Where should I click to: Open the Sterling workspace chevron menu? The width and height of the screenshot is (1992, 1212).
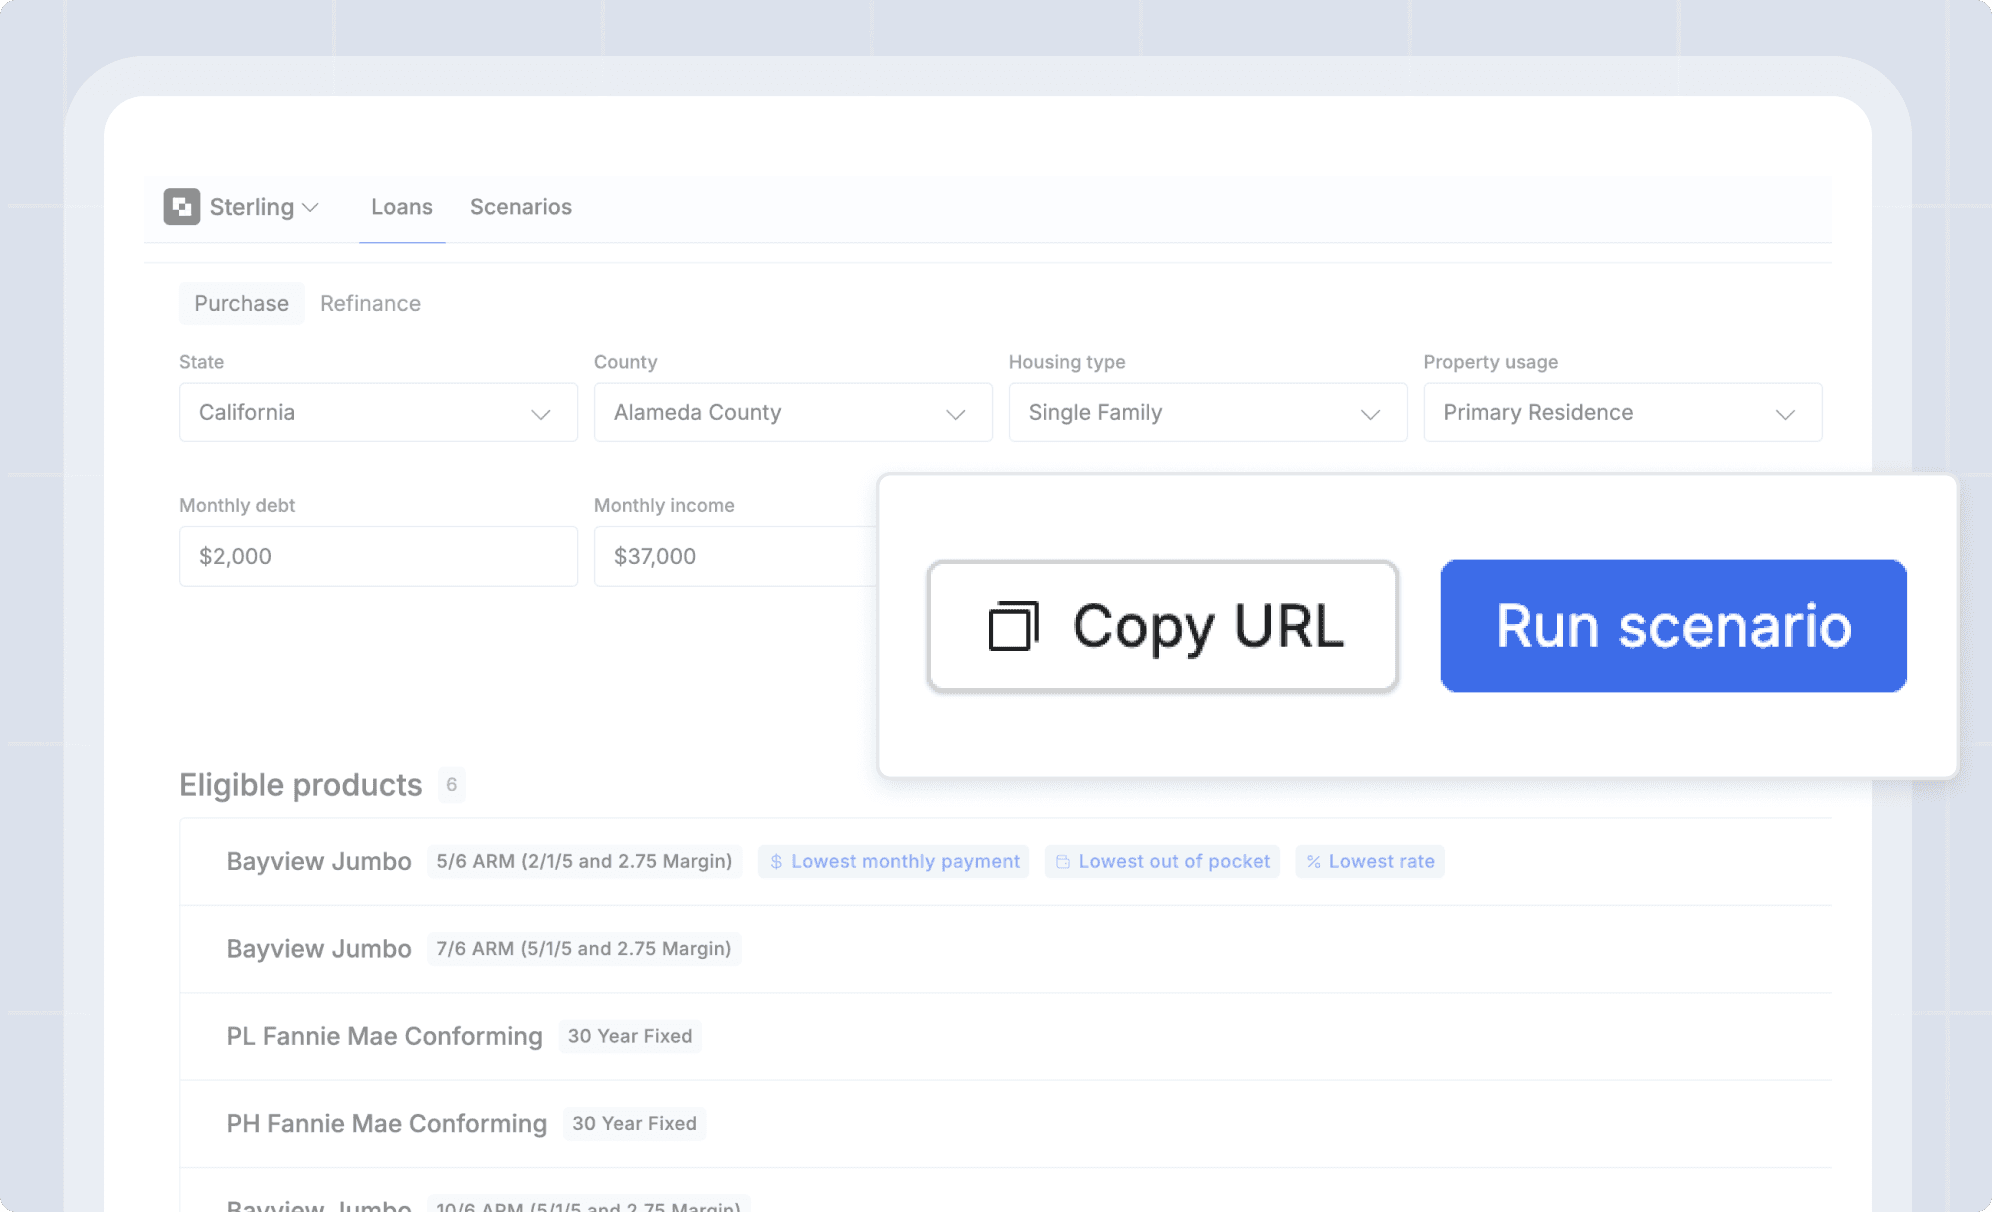(310, 208)
